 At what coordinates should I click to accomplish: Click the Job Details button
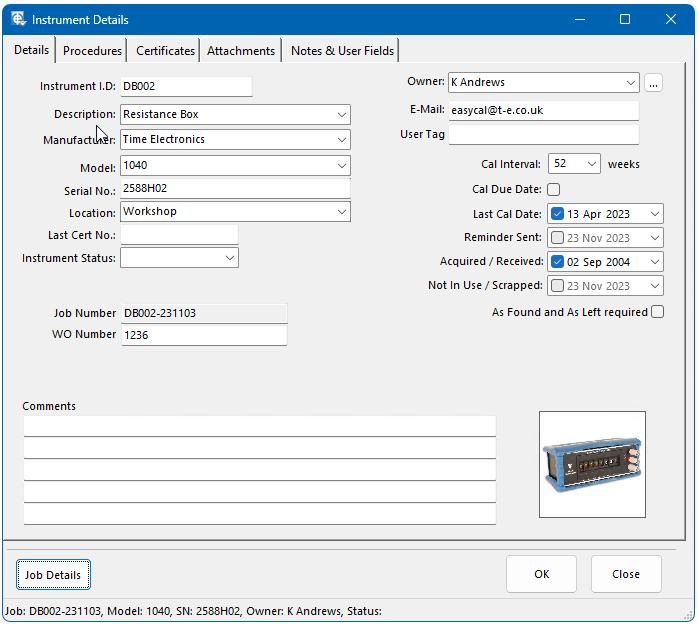coord(53,575)
